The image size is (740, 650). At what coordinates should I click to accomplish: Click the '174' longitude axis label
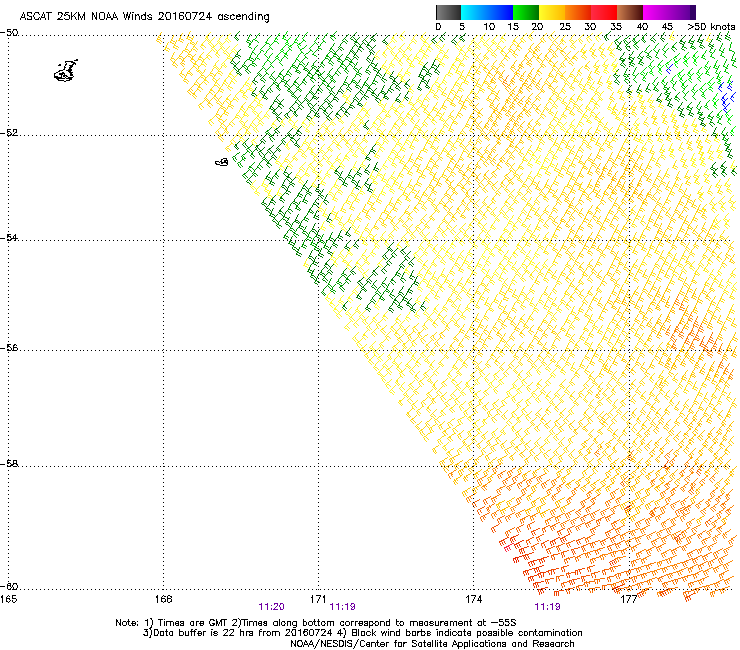click(473, 599)
